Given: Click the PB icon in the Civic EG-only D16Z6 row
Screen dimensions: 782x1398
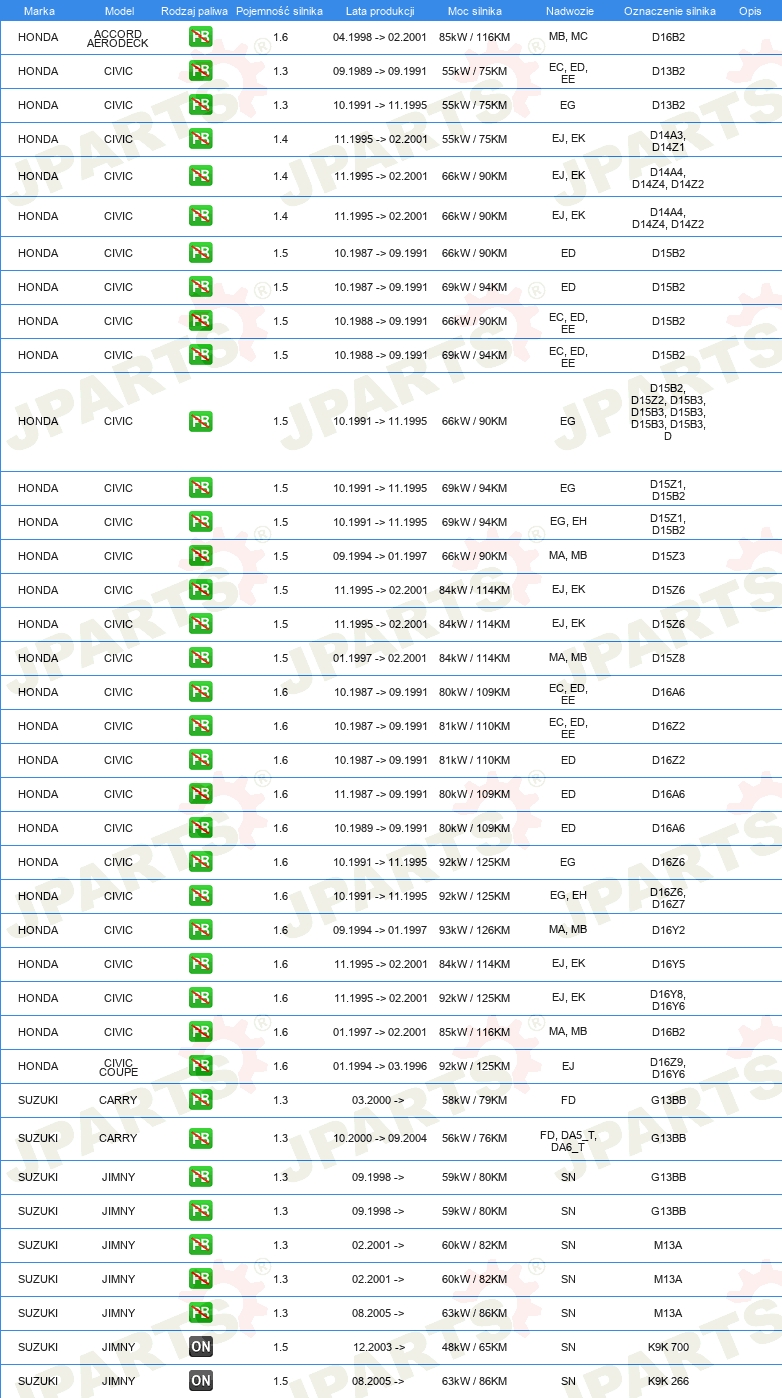Looking at the screenshot, I should click(x=200, y=862).
